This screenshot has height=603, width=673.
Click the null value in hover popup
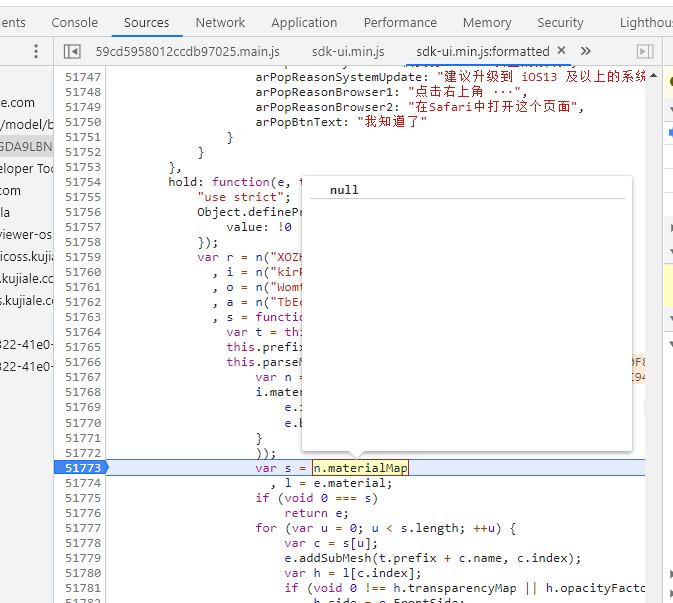point(344,190)
